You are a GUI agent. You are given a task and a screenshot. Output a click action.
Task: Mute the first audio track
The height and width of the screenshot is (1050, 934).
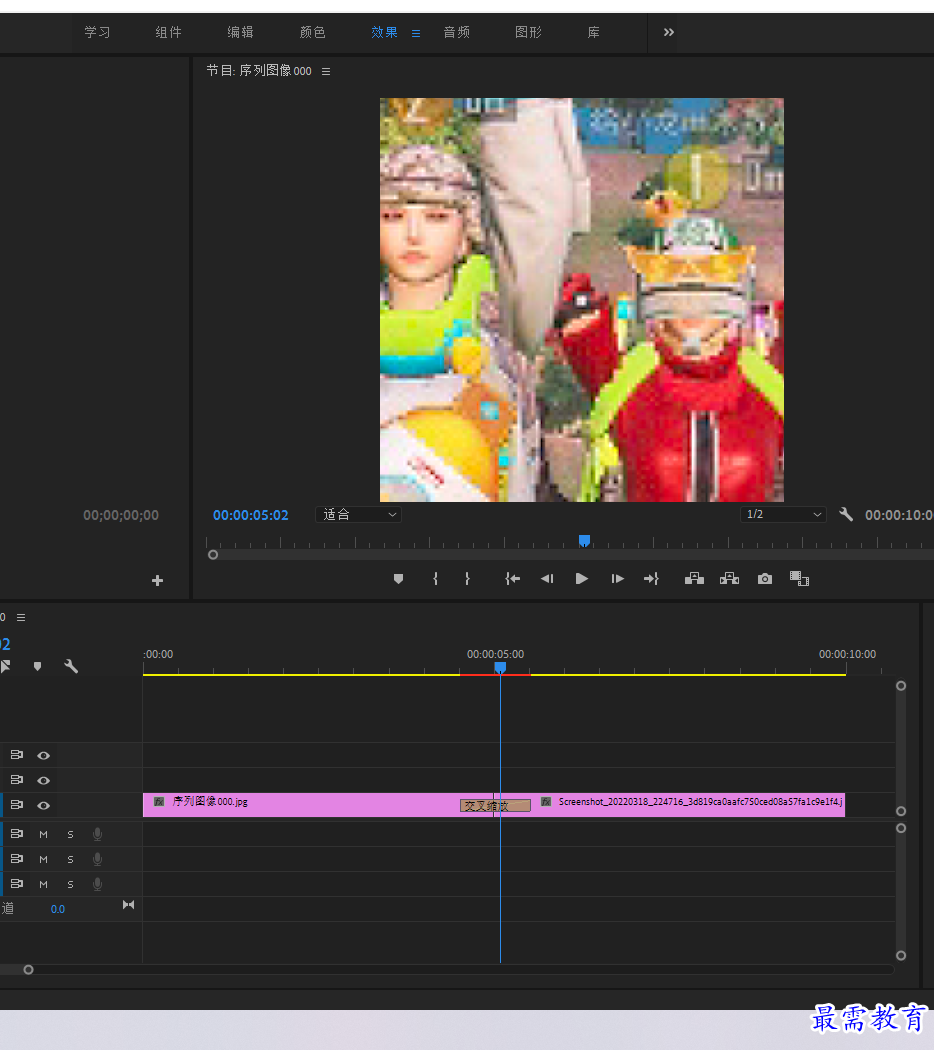click(44, 834)
